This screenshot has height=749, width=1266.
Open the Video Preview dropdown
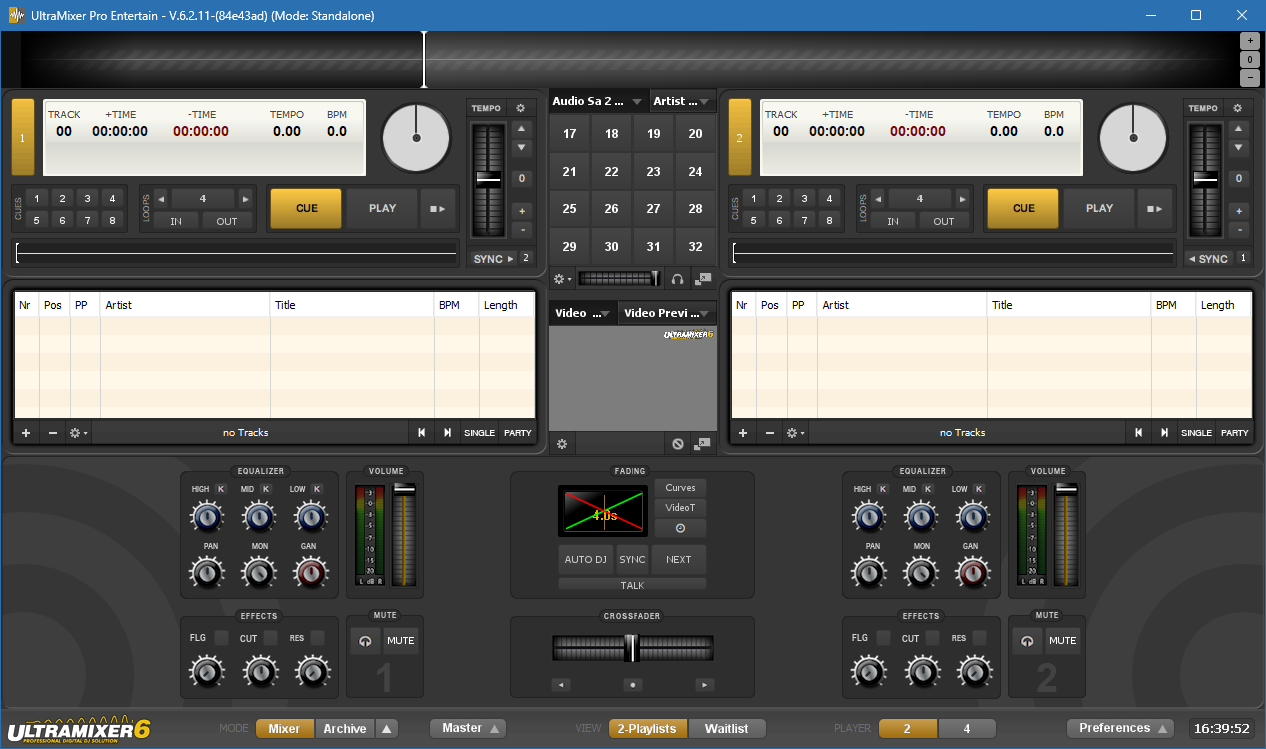(x=667, y=313)
